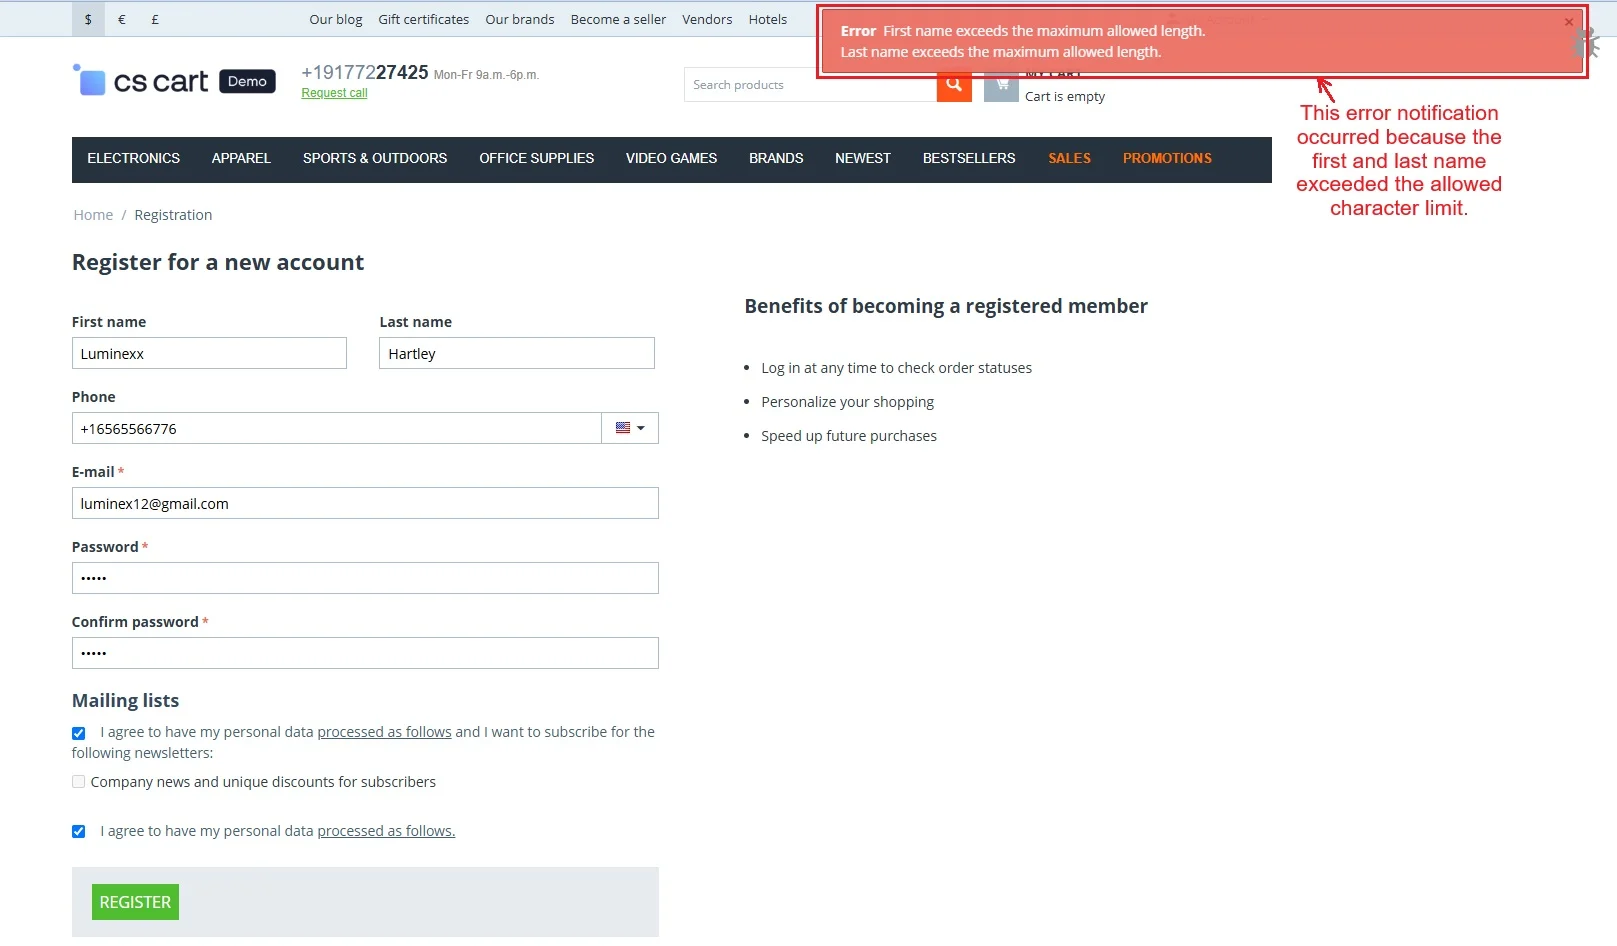Viewport: 1617px width, 946px height.
Task: Open the phone country flag dropdown
Action: tap(630, 428)
